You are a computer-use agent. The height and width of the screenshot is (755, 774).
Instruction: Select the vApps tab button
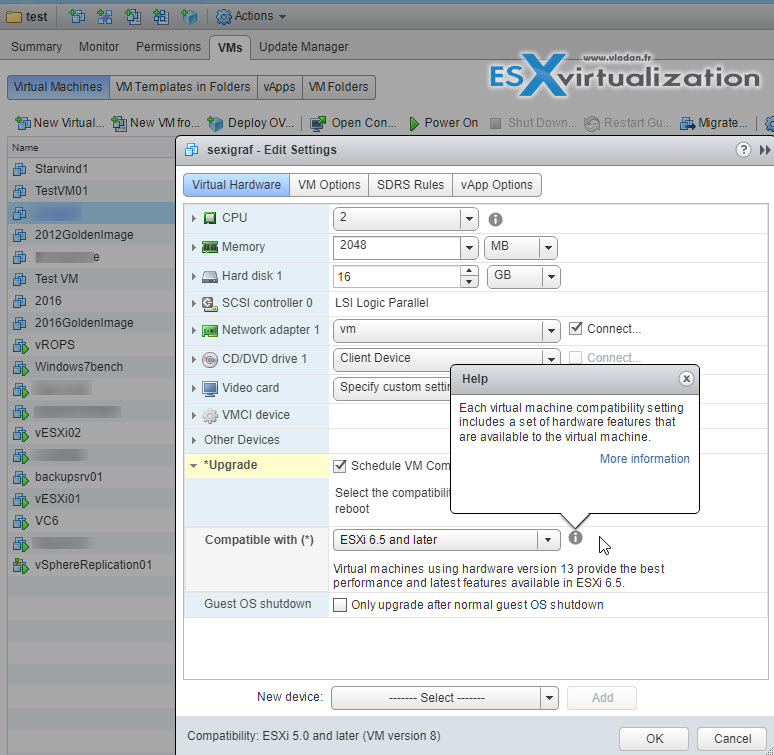(x=279, y=87)
